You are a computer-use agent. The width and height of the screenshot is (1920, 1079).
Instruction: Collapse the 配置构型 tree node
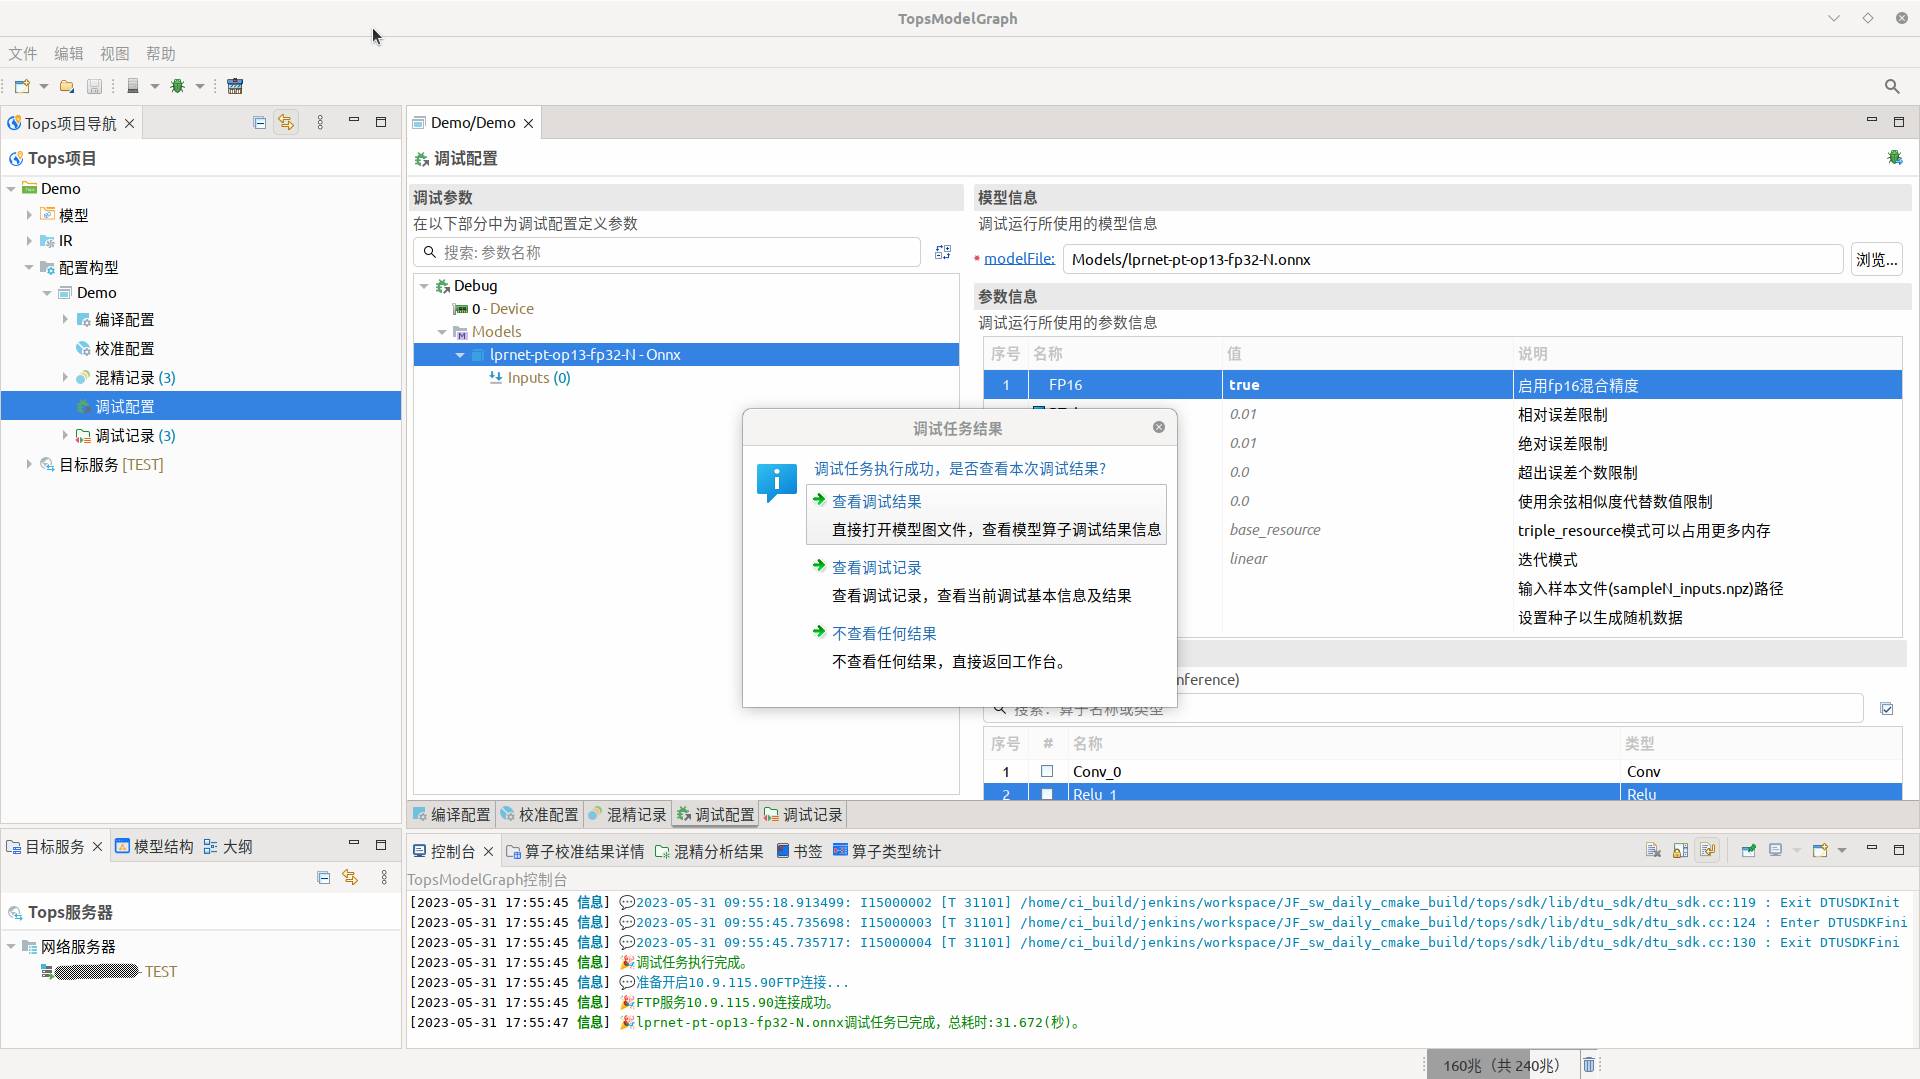(29, 267)
